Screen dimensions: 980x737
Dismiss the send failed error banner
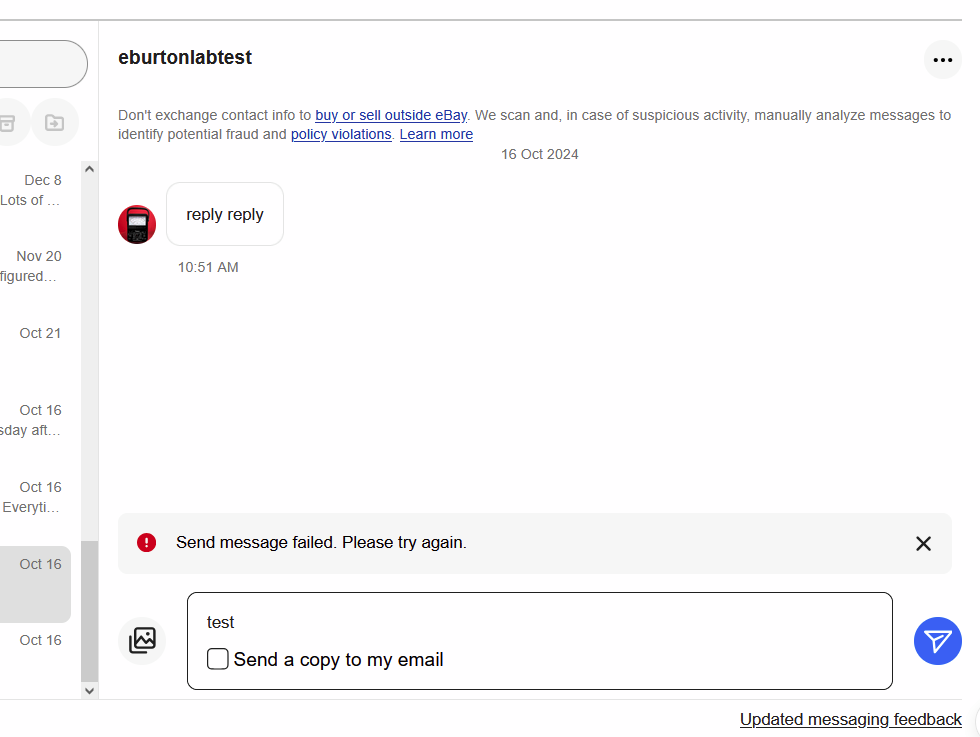(x=923, y=543)
